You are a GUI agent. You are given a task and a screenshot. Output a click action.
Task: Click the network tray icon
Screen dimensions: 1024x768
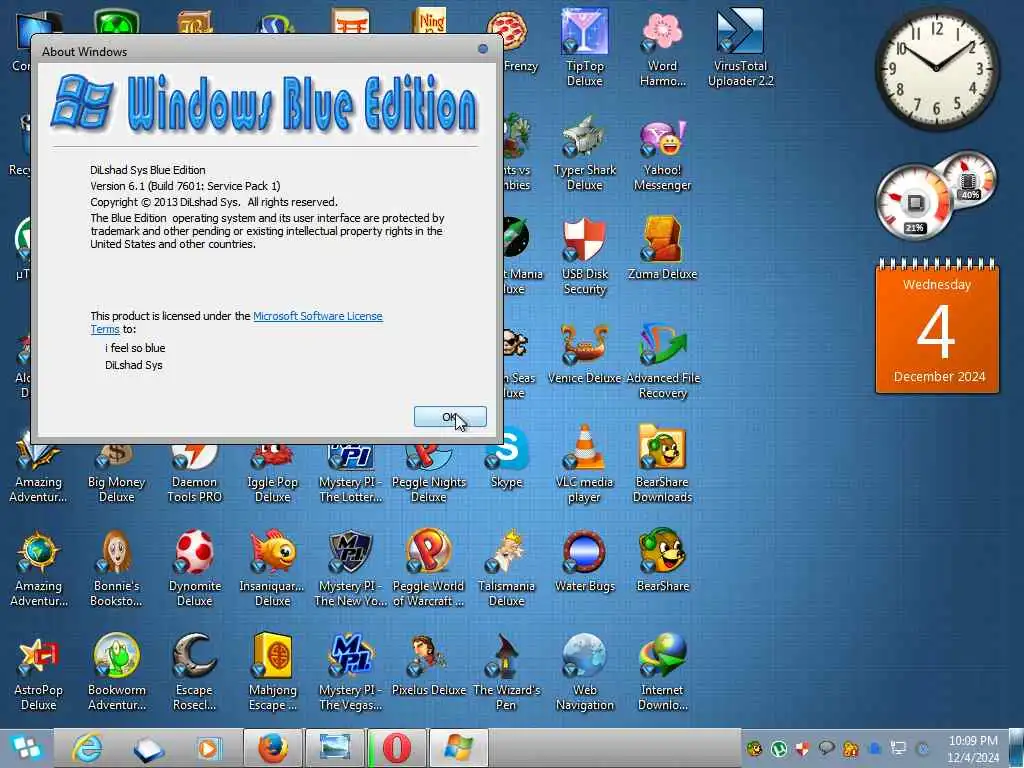point(899,749)
